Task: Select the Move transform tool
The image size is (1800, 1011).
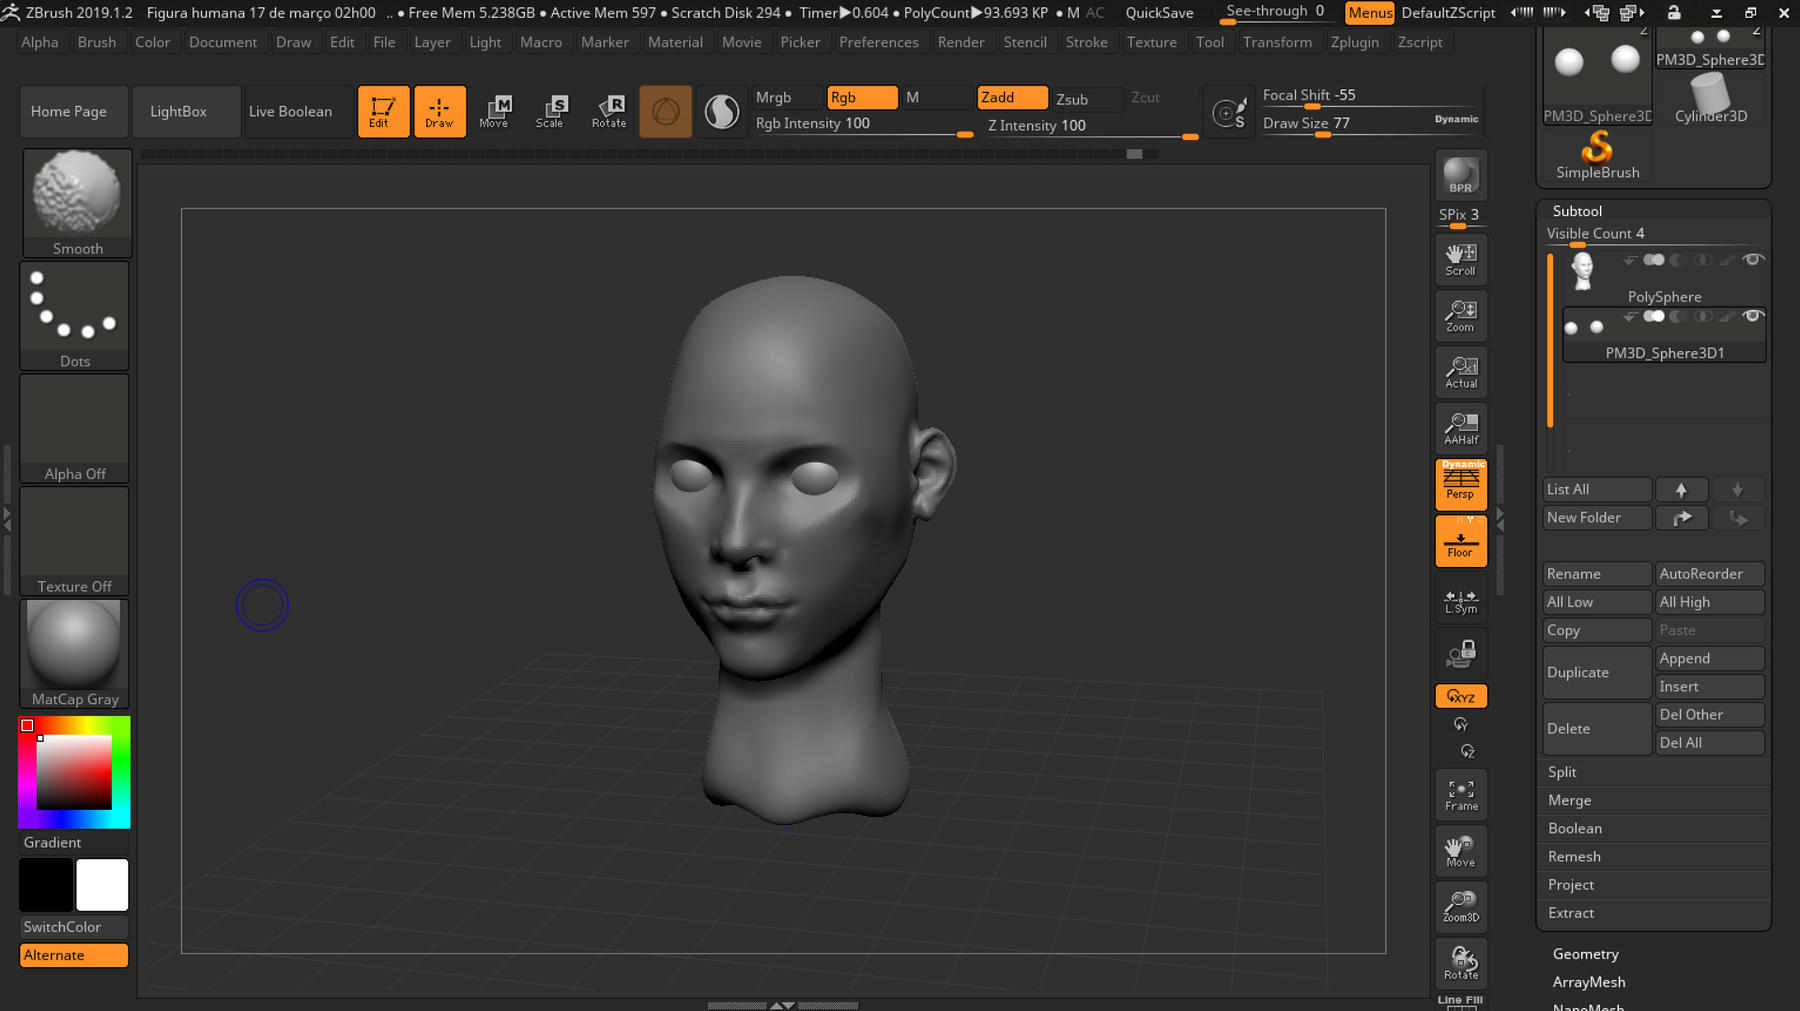Action: tap(494, 111)
